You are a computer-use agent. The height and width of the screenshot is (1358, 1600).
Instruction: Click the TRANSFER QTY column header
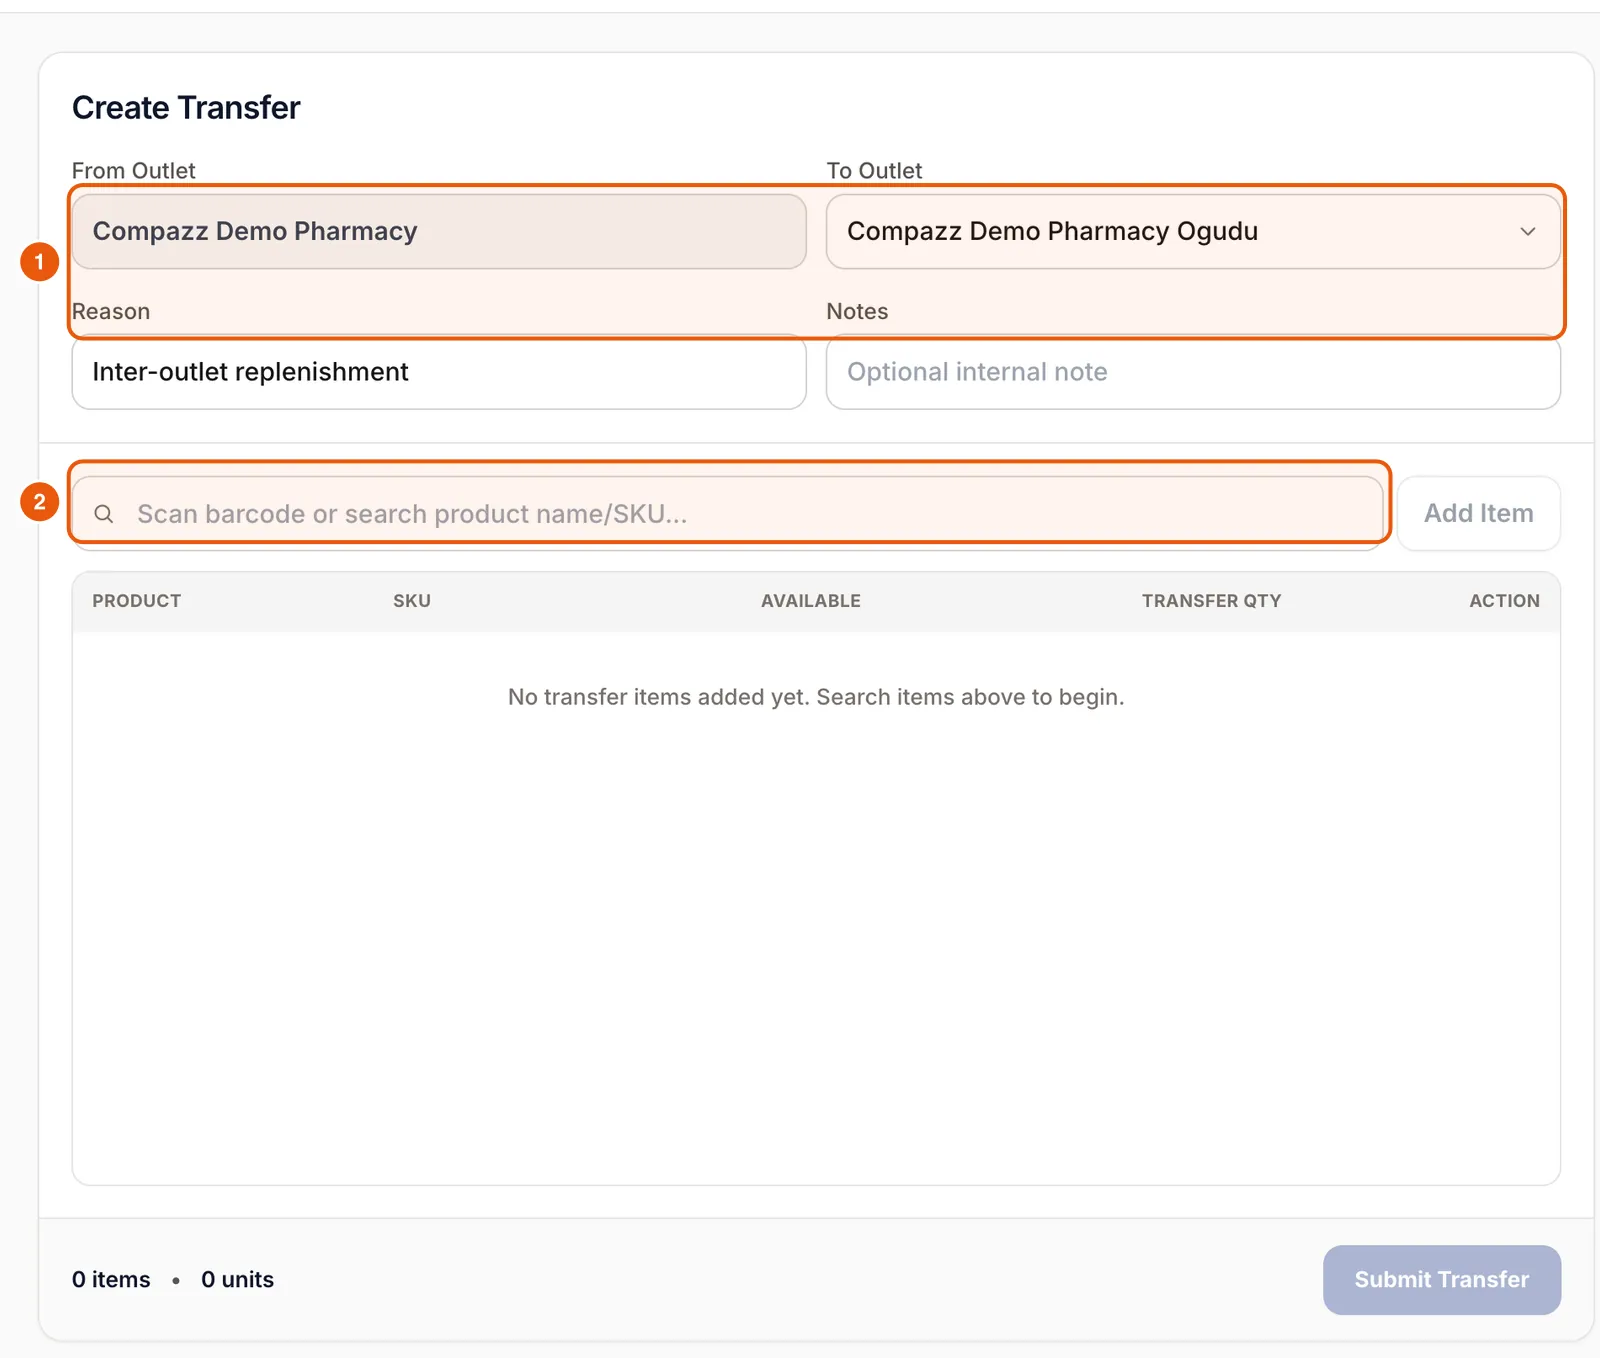coord(1212,601)
